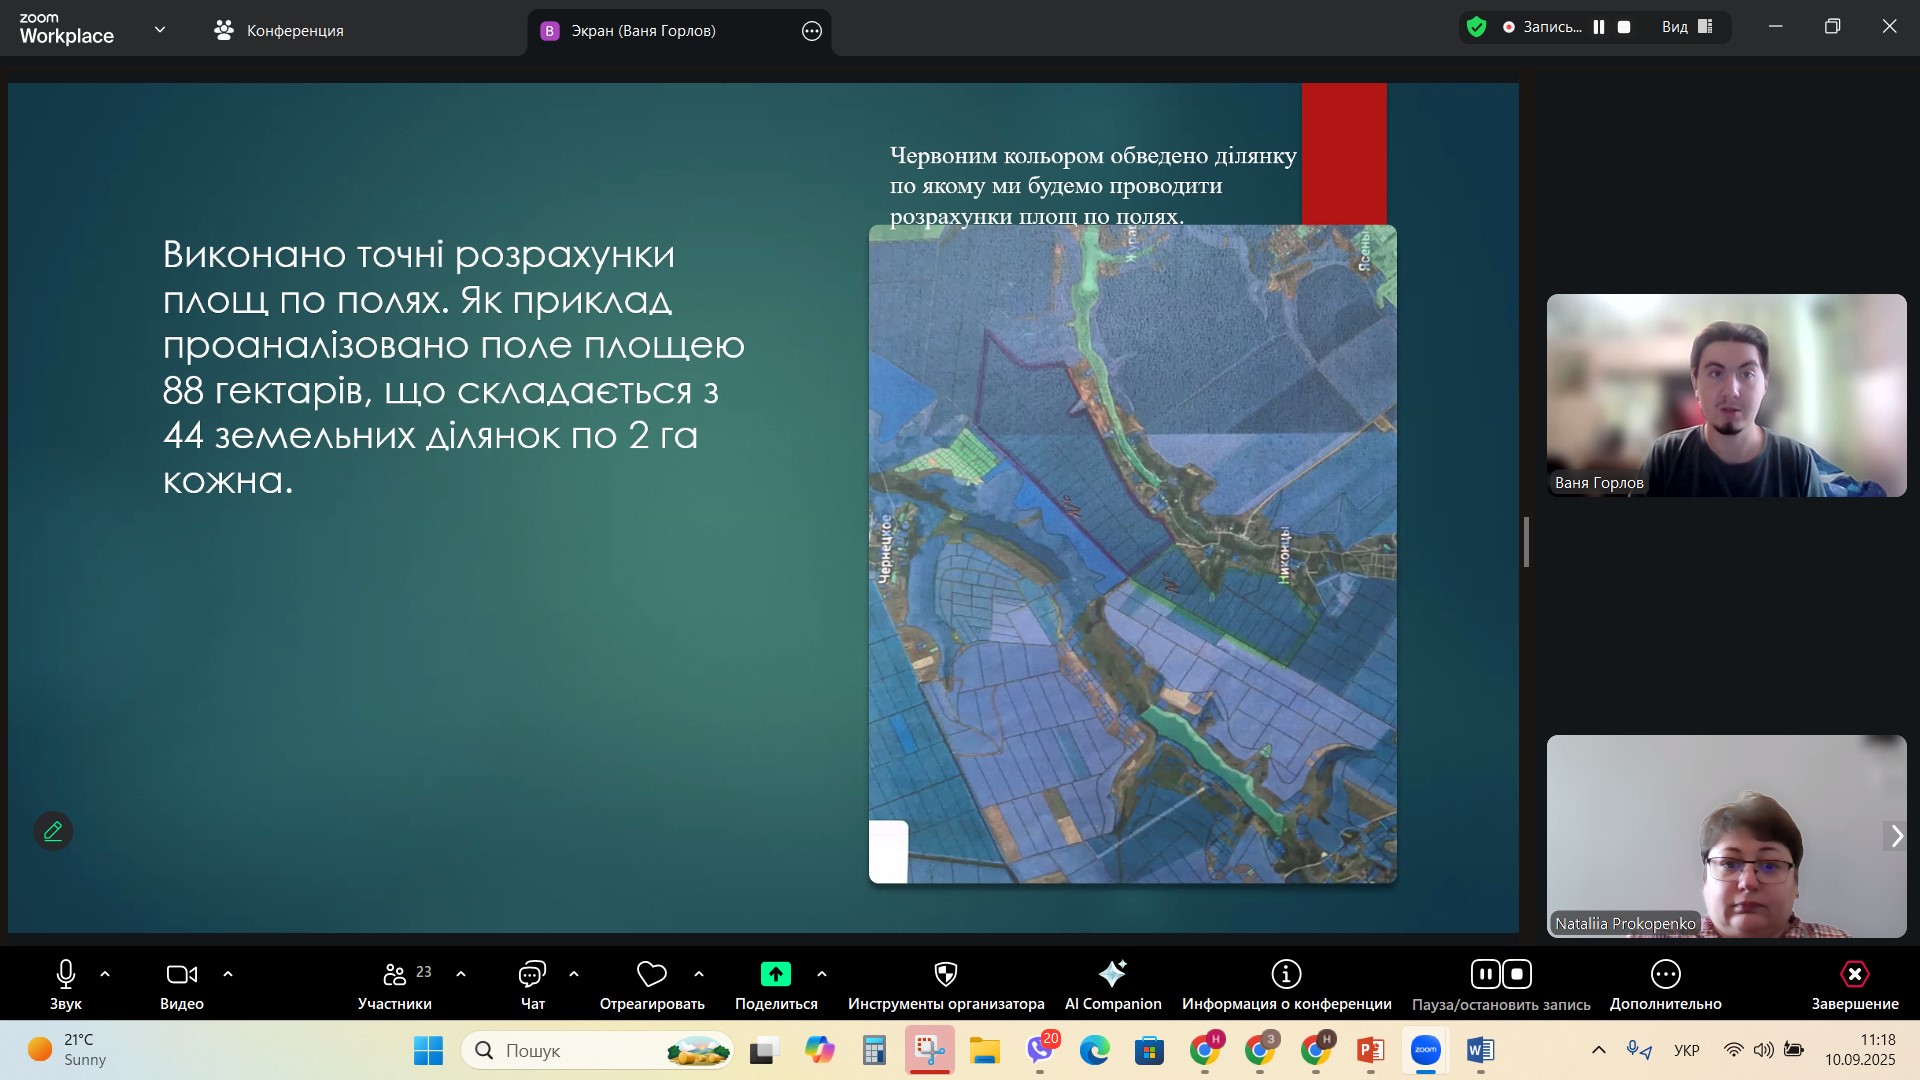The height and width of the screenshot is (1080, 1920).
Task: Open host tools shield icon
Action: tap(945, 974)
